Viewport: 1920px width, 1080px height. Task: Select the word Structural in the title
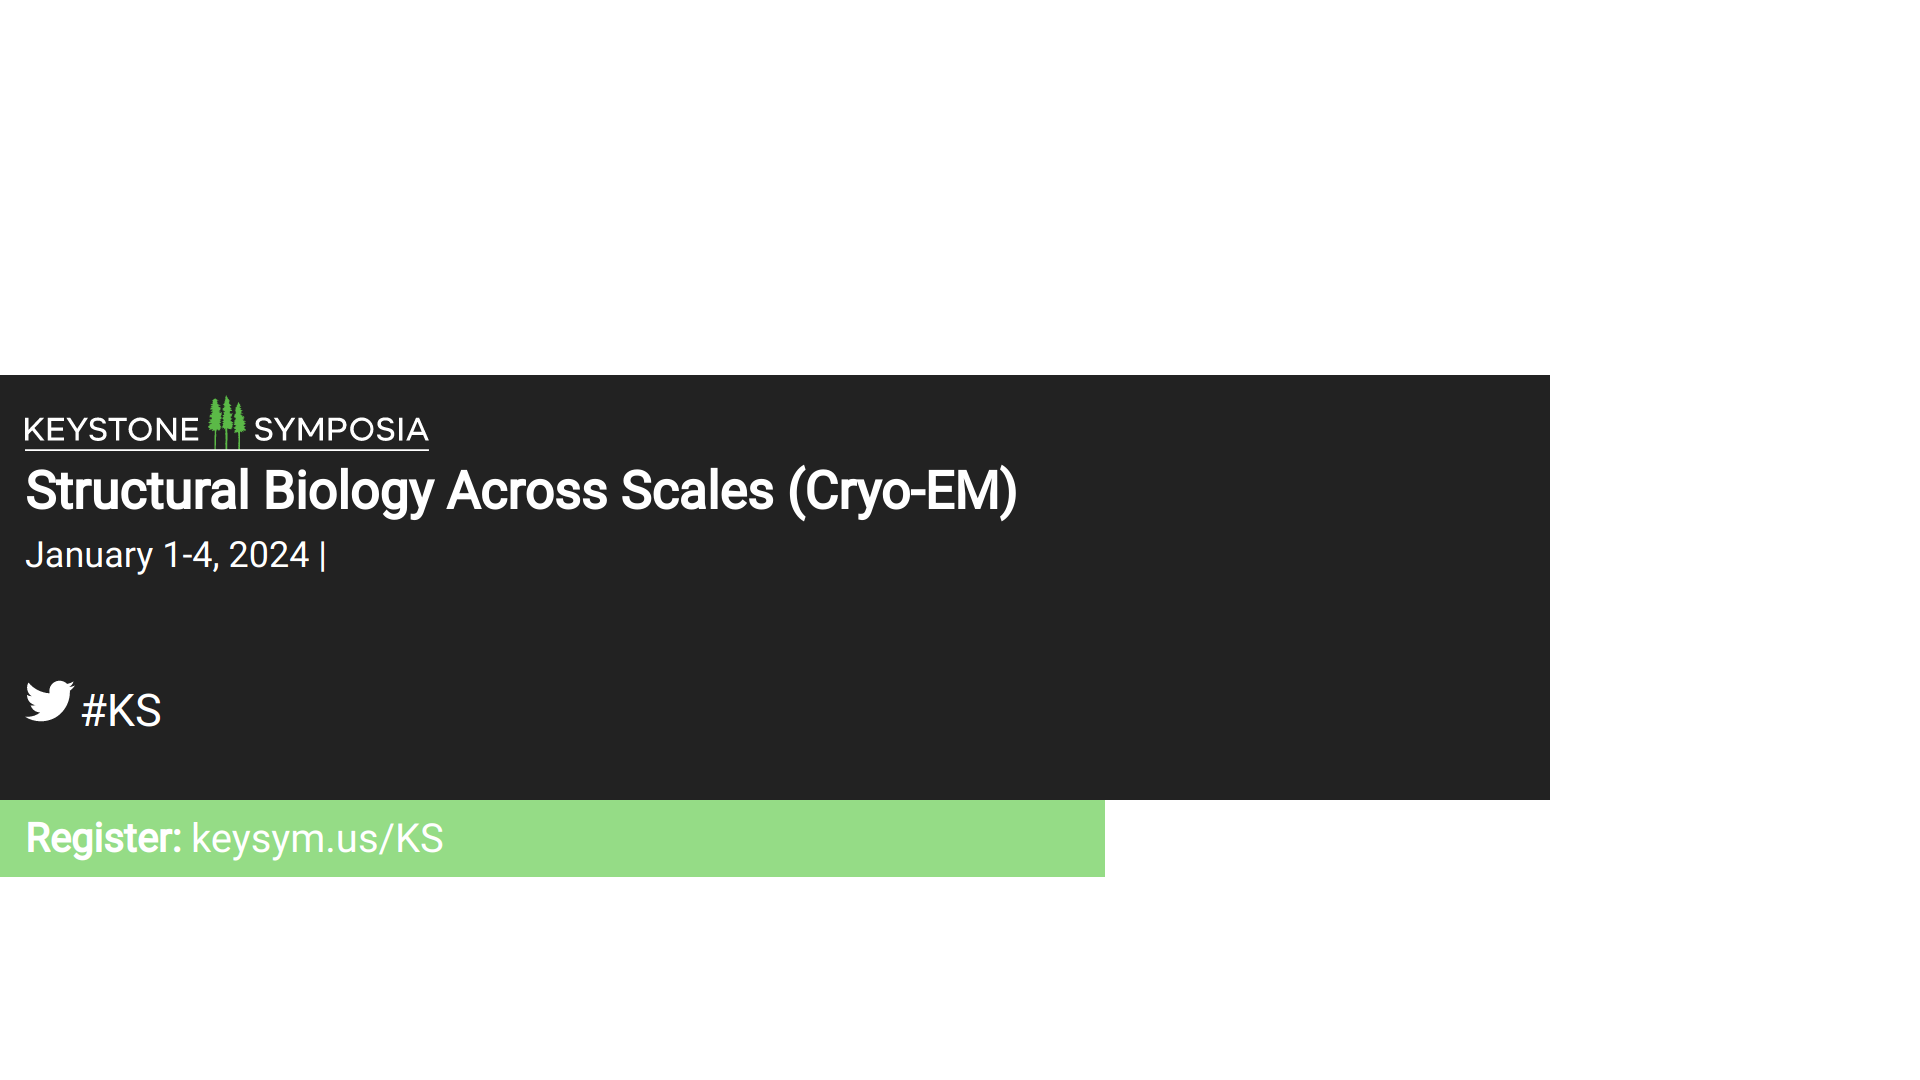(x=137, y=491)
